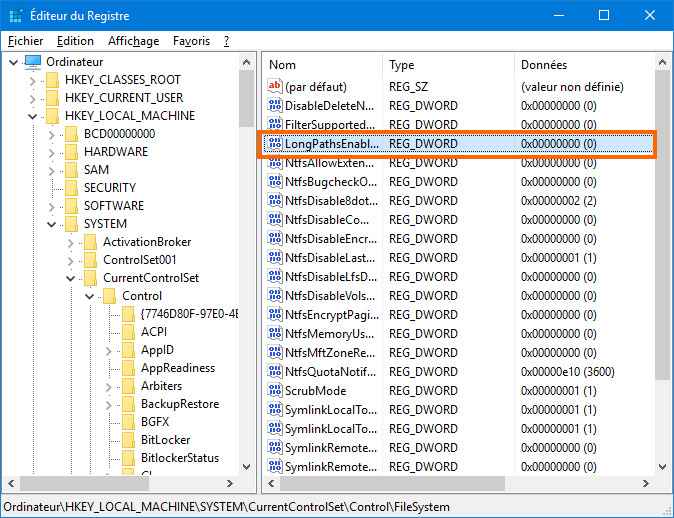Viewport: 674px width, 518px height.
Task: Expand the HKEY_CURRENT_USER key
Action: coord(32,99)
